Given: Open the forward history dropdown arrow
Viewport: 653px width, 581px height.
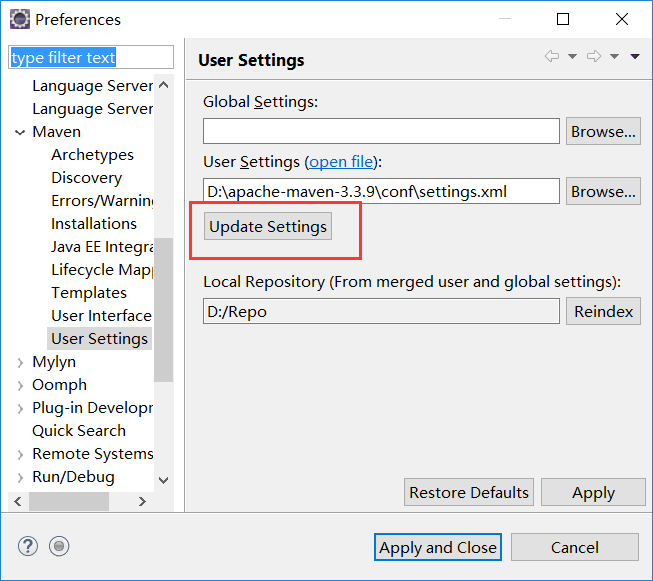Looking at the screenshot, I should 614,57.
